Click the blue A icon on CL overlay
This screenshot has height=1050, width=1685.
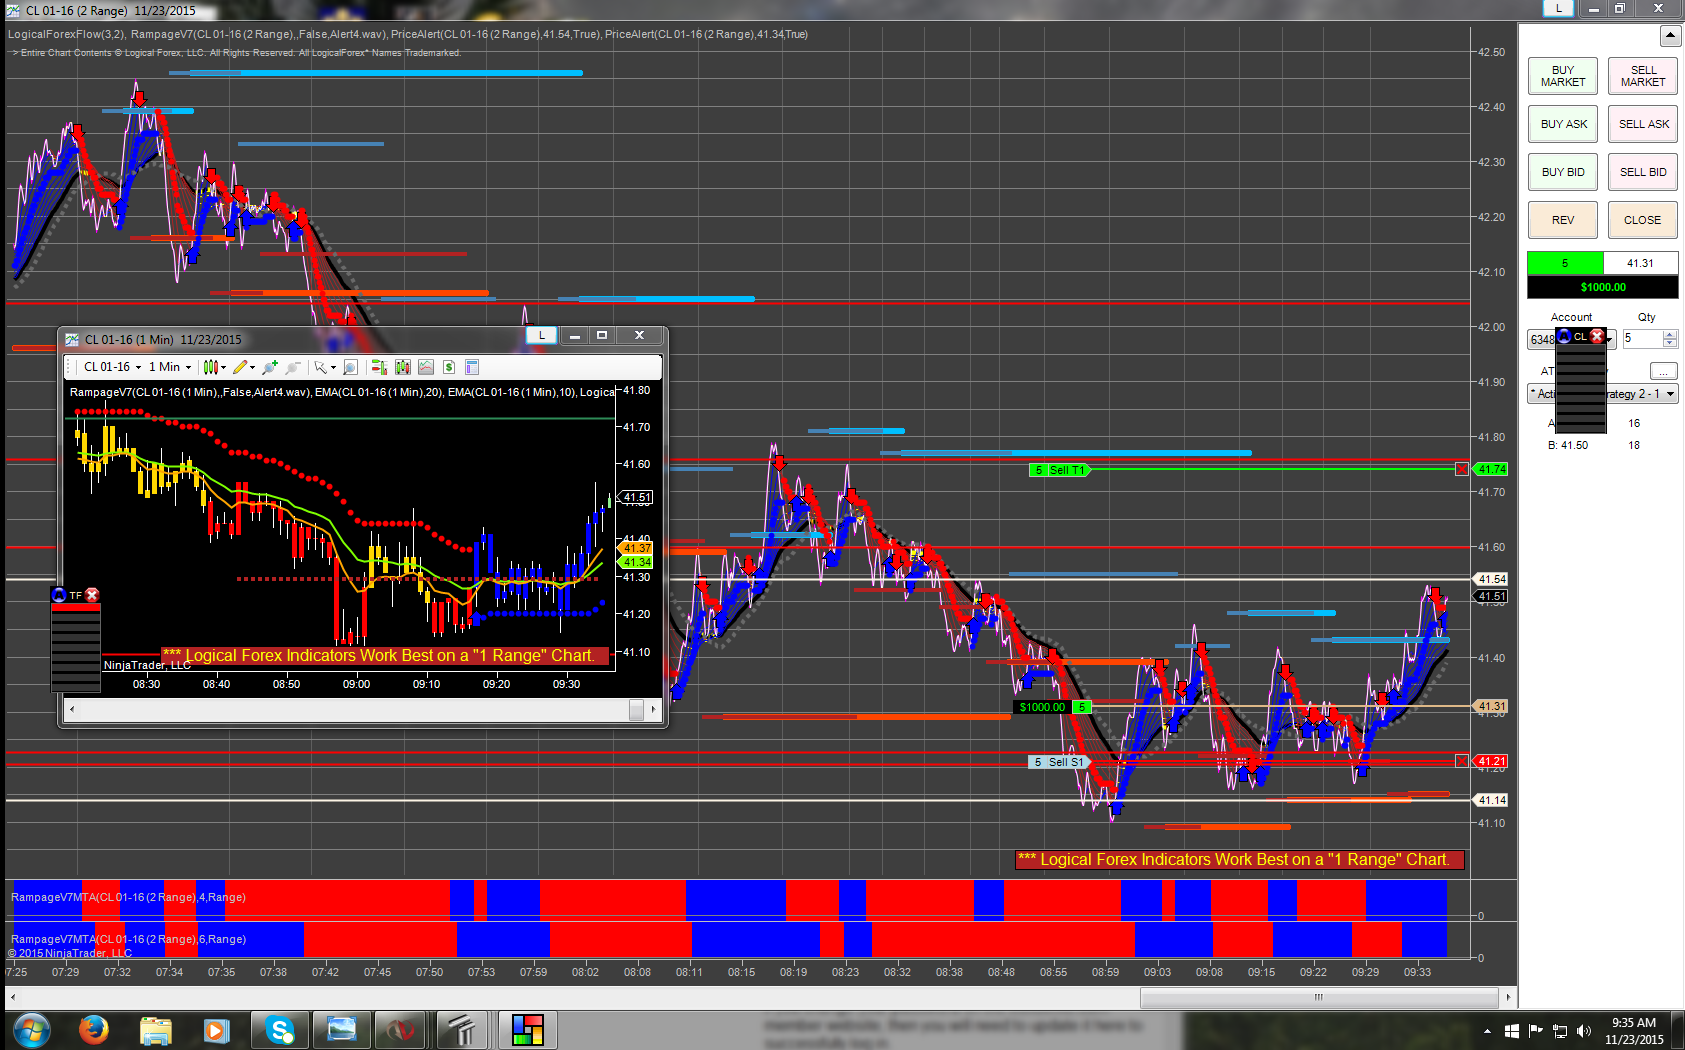(1564, 336)
